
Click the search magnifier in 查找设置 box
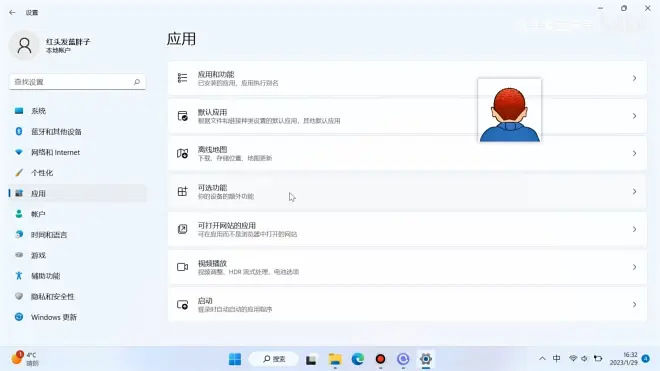coord(137,82)
